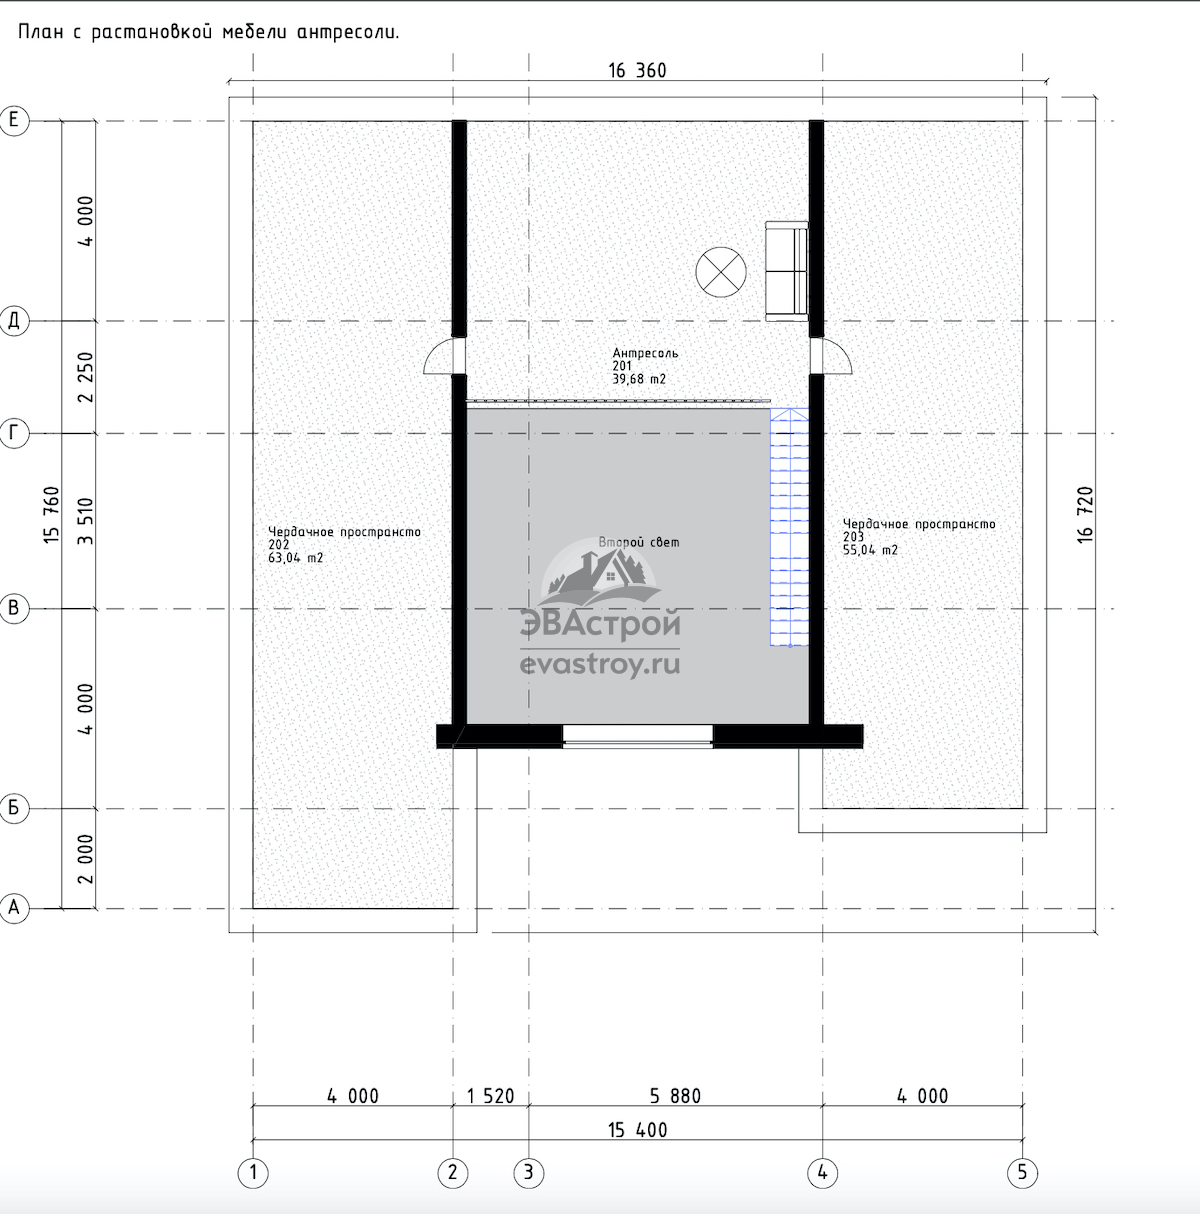Viewport: 1200px width, 1214px height.
Task: Select the axis bubble labeled В
Action: point(14,608)
